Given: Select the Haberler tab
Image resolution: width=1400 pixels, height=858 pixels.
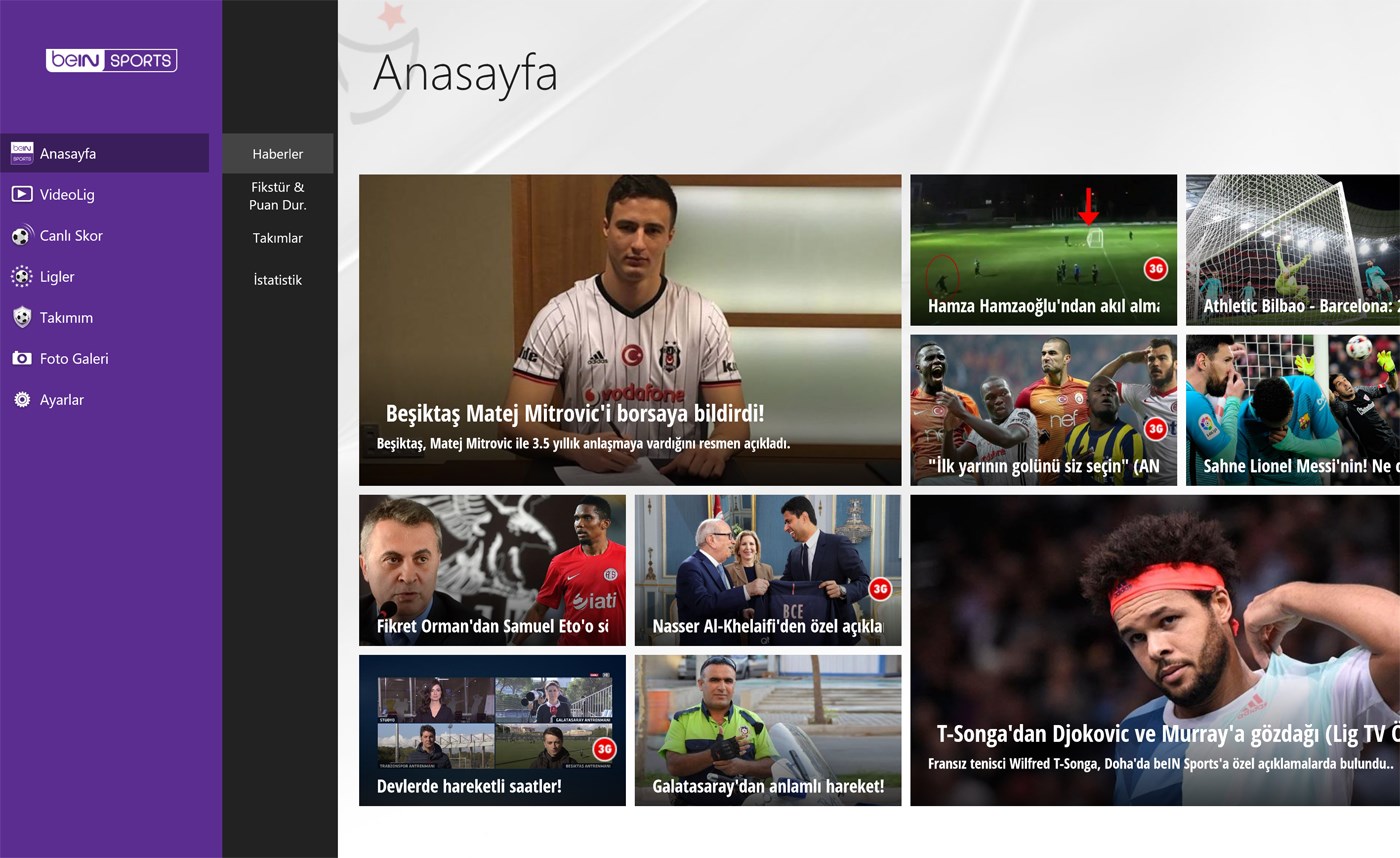Looking at the screenshot, I should pos(278,154).
